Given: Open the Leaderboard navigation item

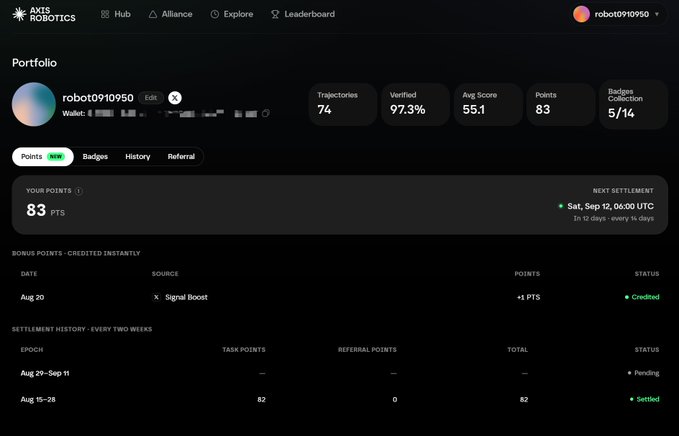Looking at the screenshot, I should coord(303,14).
